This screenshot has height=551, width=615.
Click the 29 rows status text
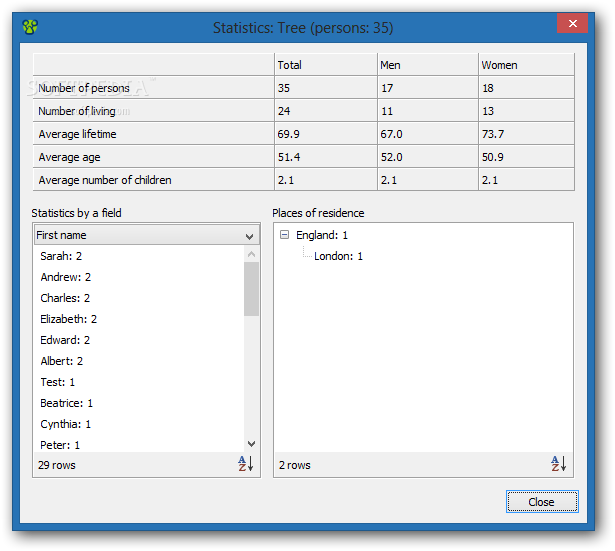pyautogui.click(x=57, y=465)
